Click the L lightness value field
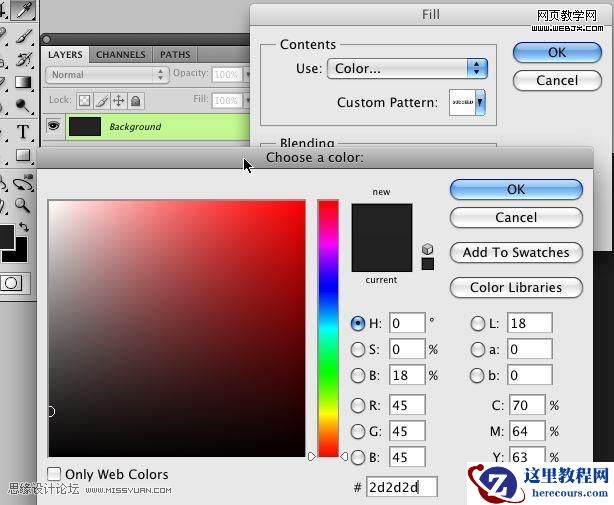This screenshot has height=505, width=614. pos(530,323)
